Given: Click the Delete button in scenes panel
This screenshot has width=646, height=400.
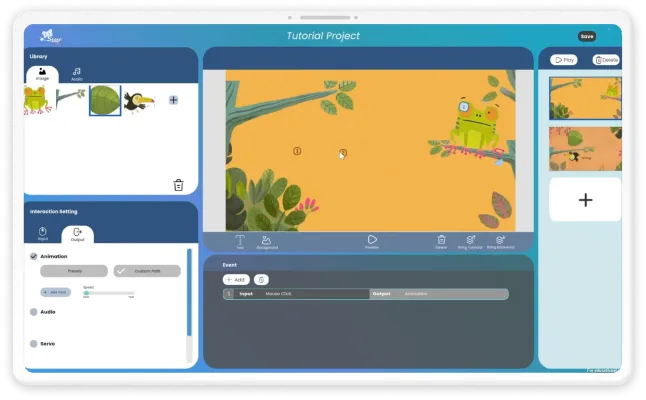Looking at the screenshot, I should click(x=606, y=60).
